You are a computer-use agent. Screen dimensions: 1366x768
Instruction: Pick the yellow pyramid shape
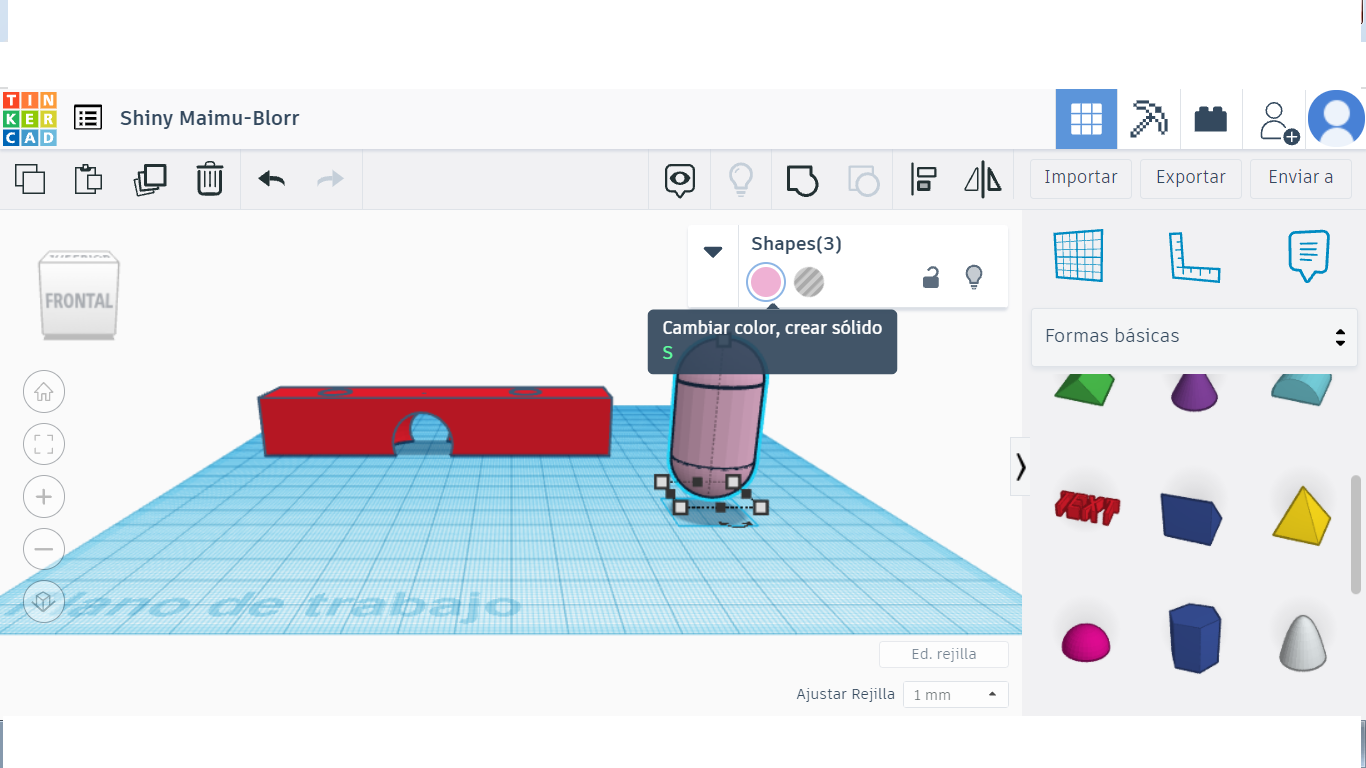[x=1303, y=516]
